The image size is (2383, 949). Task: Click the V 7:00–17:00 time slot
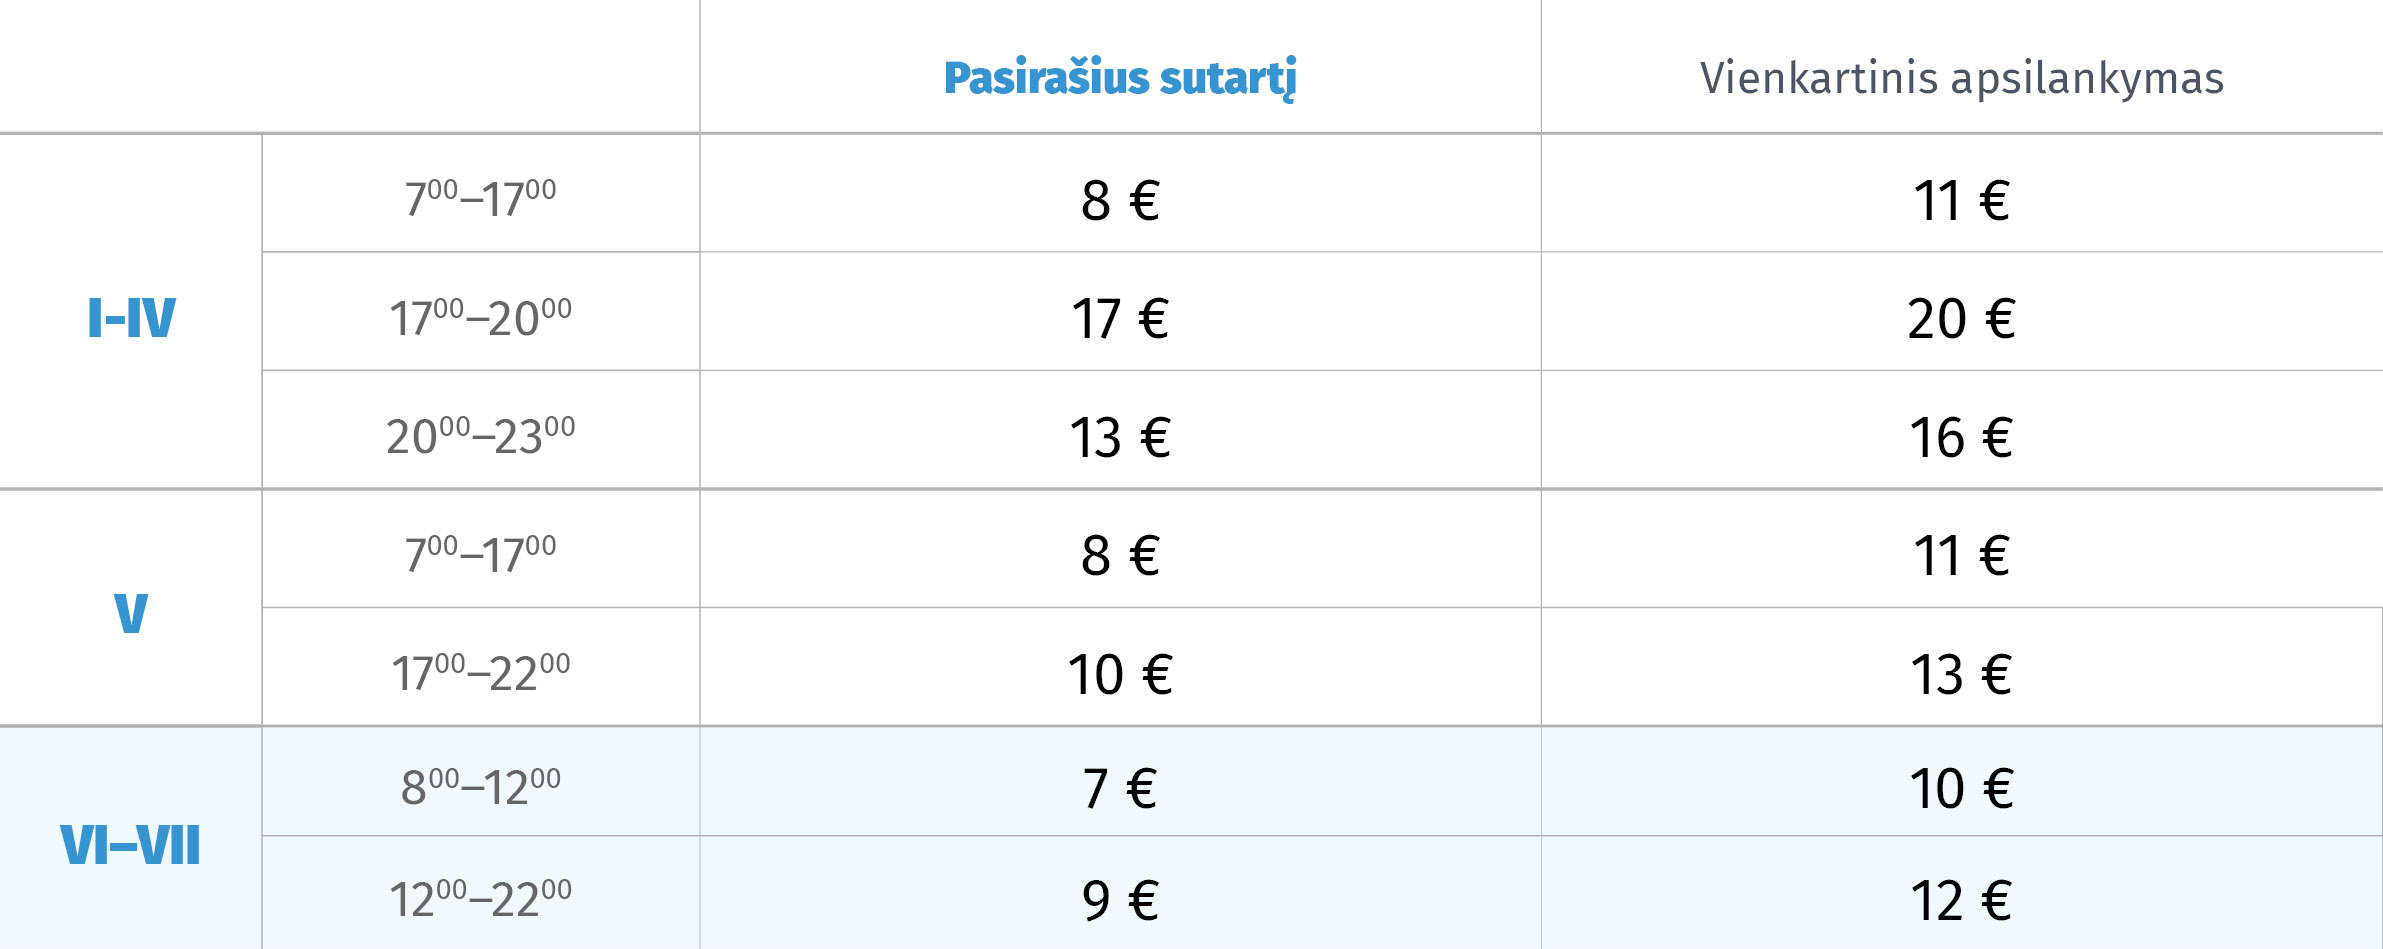481,553
